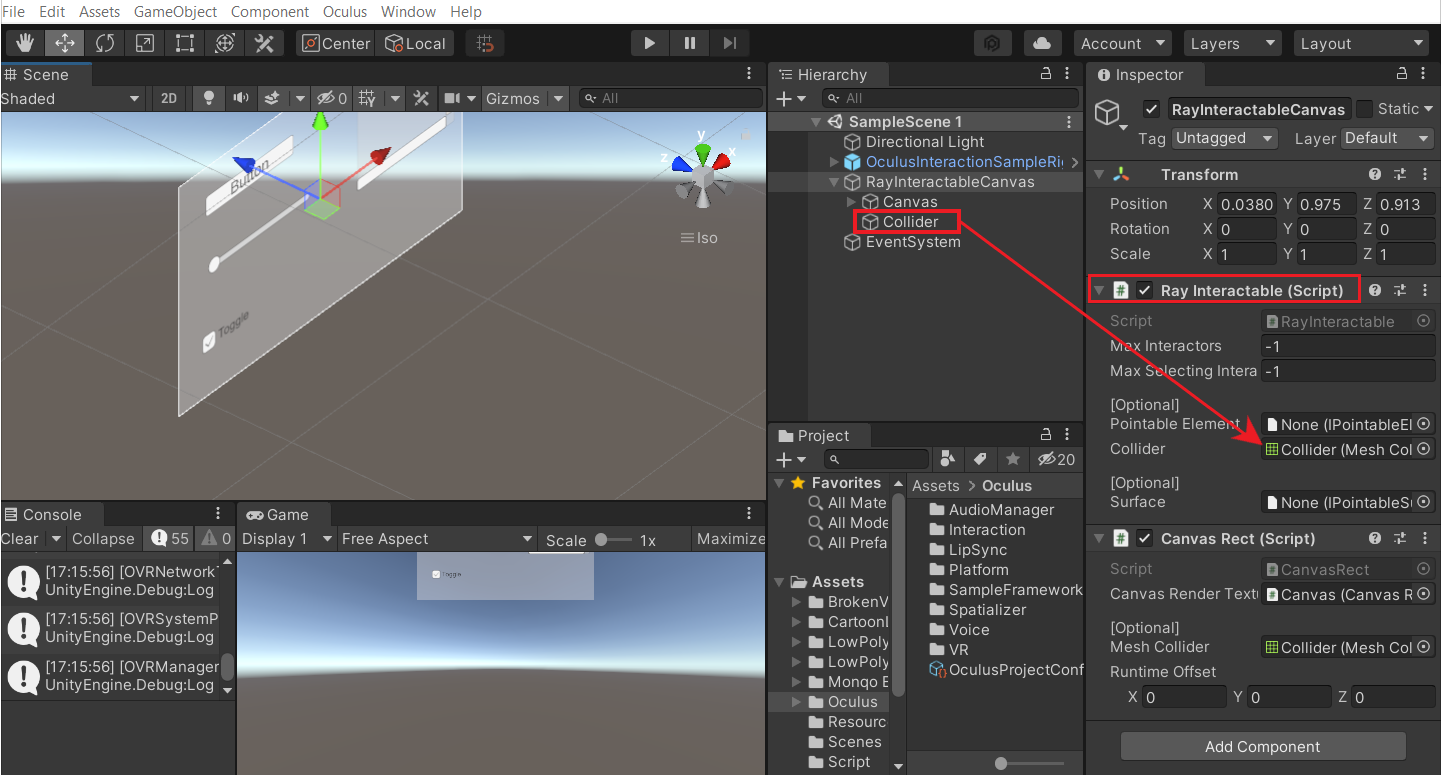Click Clear in the Console

click(x=20, y=538)
